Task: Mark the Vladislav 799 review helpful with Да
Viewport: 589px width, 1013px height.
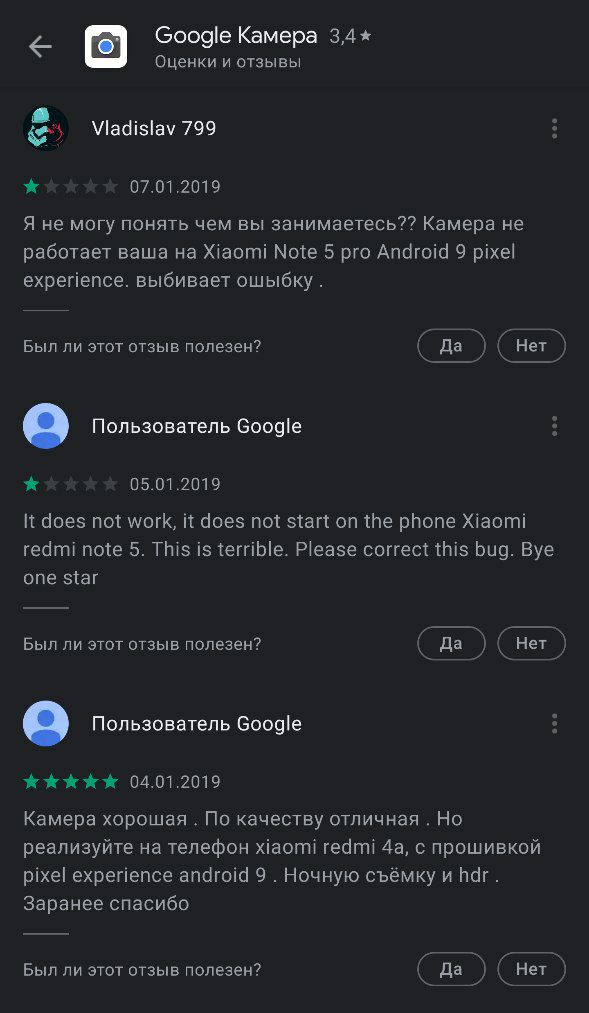Action: (x=451, y=346)
